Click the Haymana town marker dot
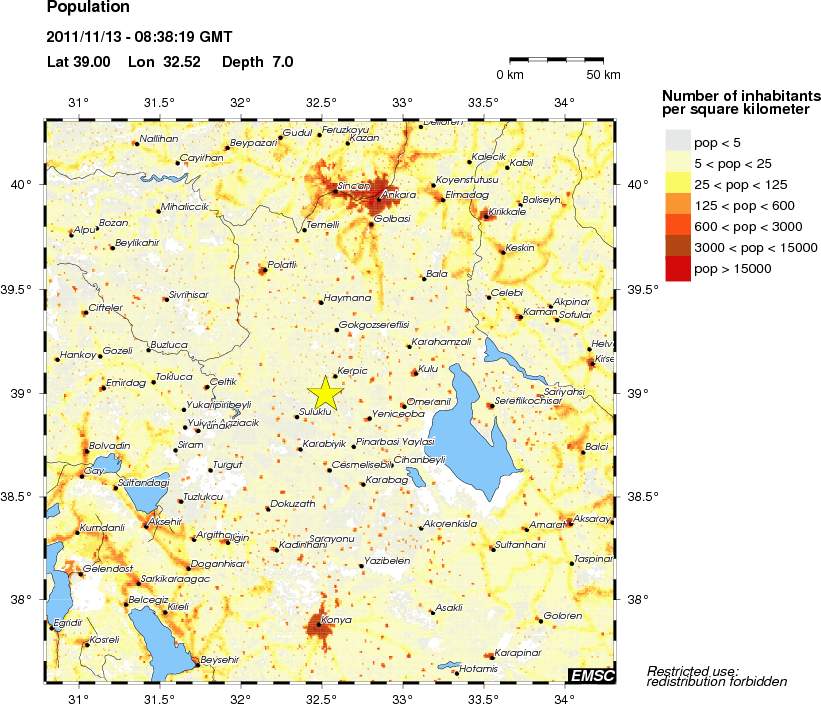The height and width of the screenshot is (704, 821). coord(321,301)
